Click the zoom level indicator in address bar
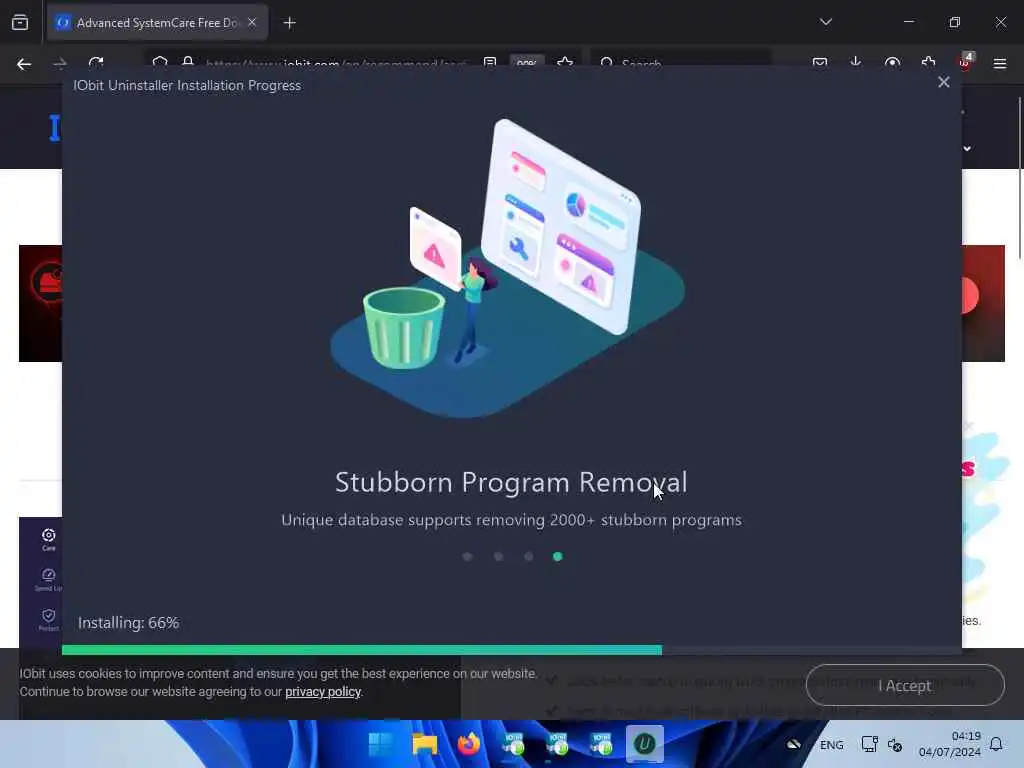This screenshot has height=768, width=1024. (x=526, y=63)
